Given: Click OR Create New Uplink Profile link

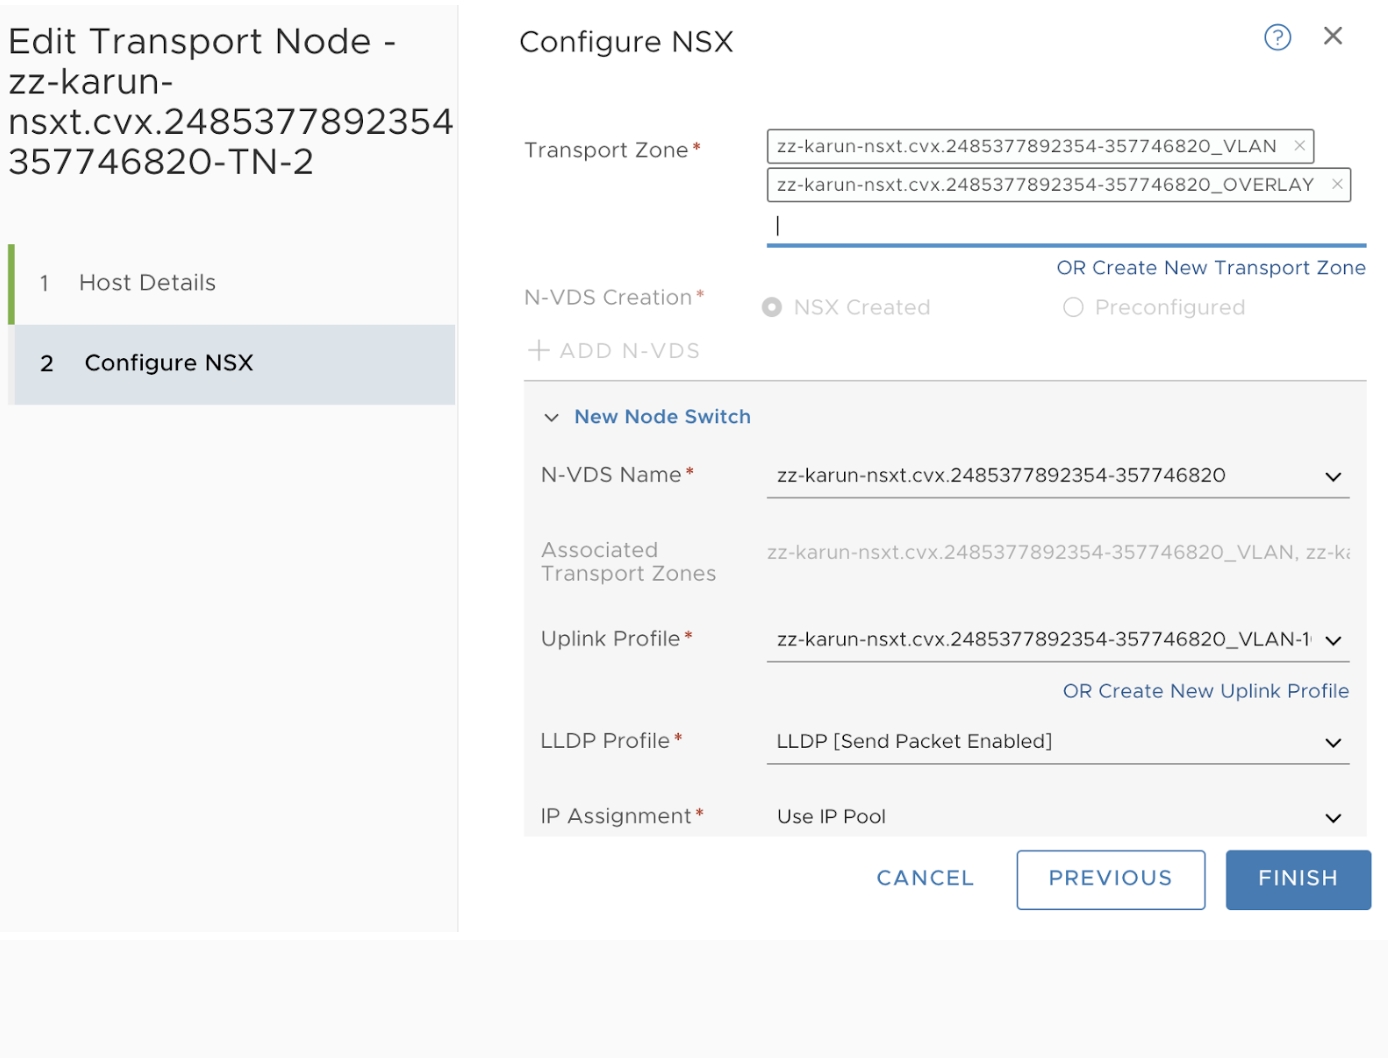Looking at the screenshot, I should tap(1205, 691).
